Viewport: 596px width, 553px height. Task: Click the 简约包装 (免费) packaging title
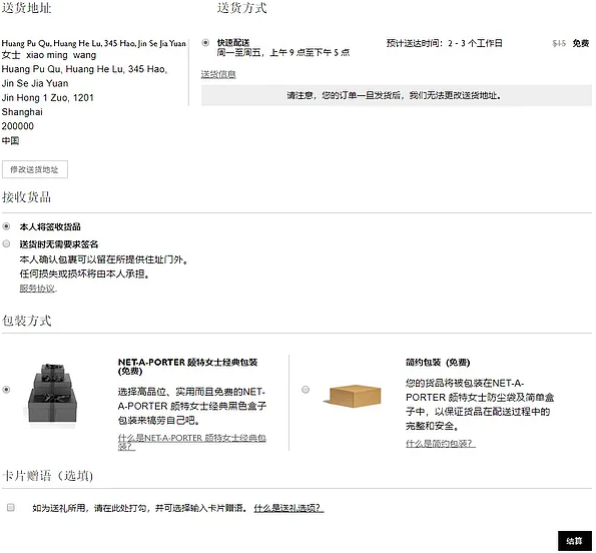438,363
